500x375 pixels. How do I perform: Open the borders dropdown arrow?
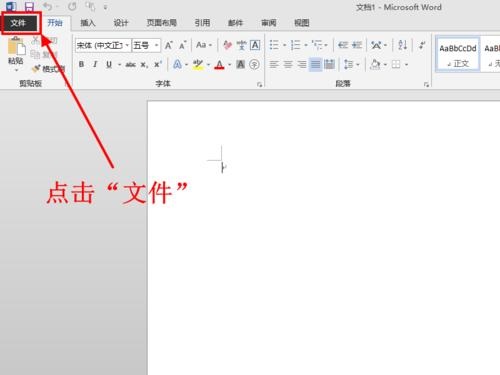pyautogui.click(x=407, y=65)
